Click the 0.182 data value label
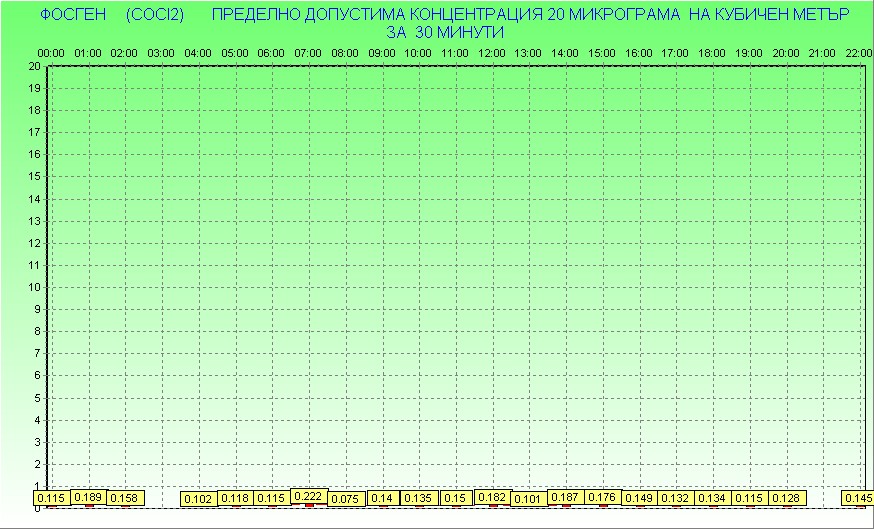Screen dimensions: 874x529 pos(492,497)
